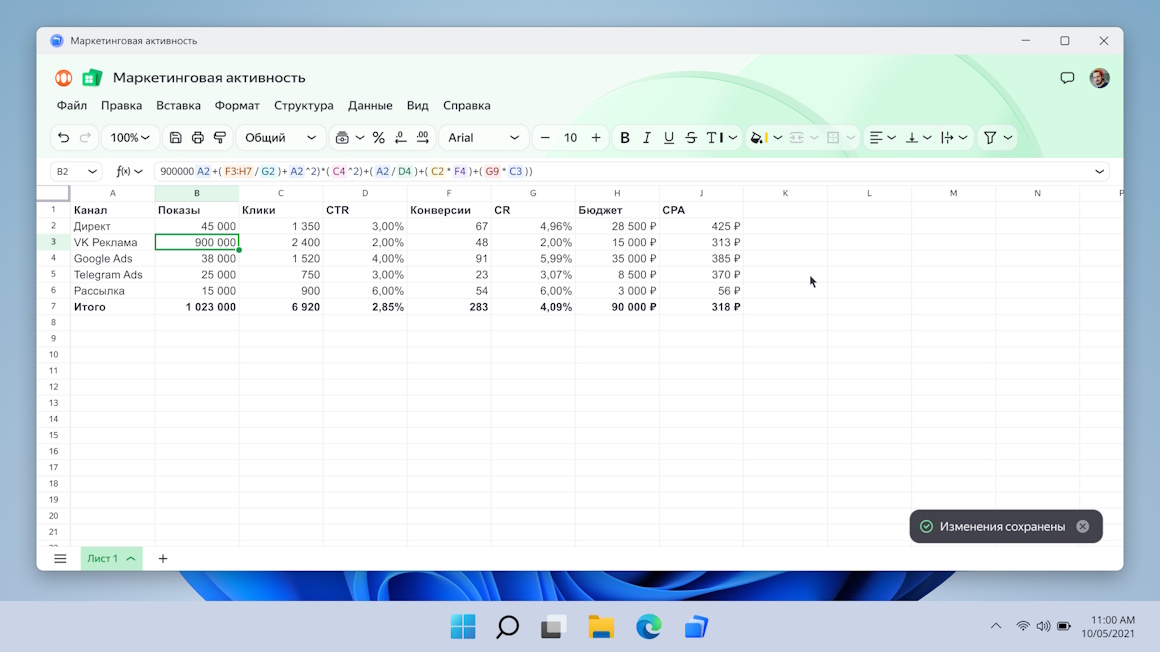Click the document title 'Маркетинговая активность'
Image resolution: width=1160 pixels, height=652 pixels.
click(209, 78)
